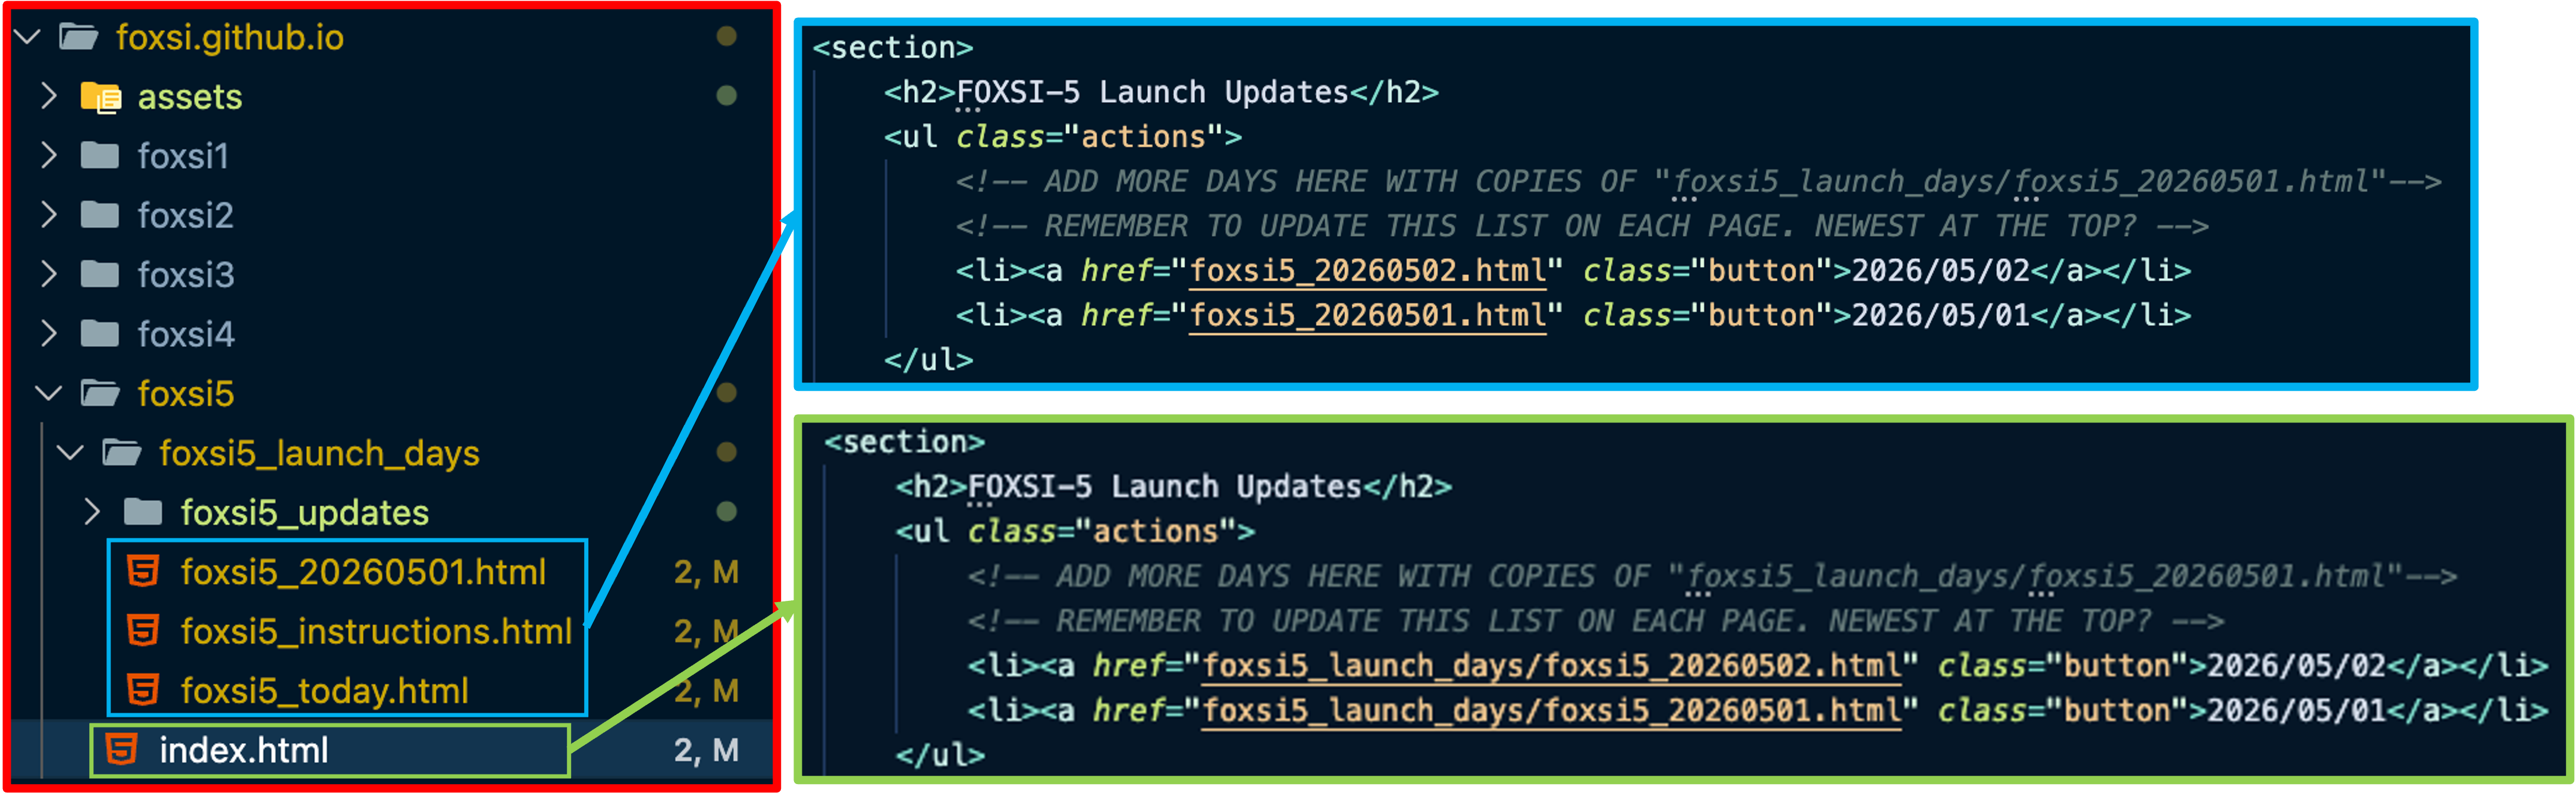The height and width of the screenshot is (793, 2576).
Task: Click the HTML5 icon beside foxsi5_today.html
Action: pos(143,690)
